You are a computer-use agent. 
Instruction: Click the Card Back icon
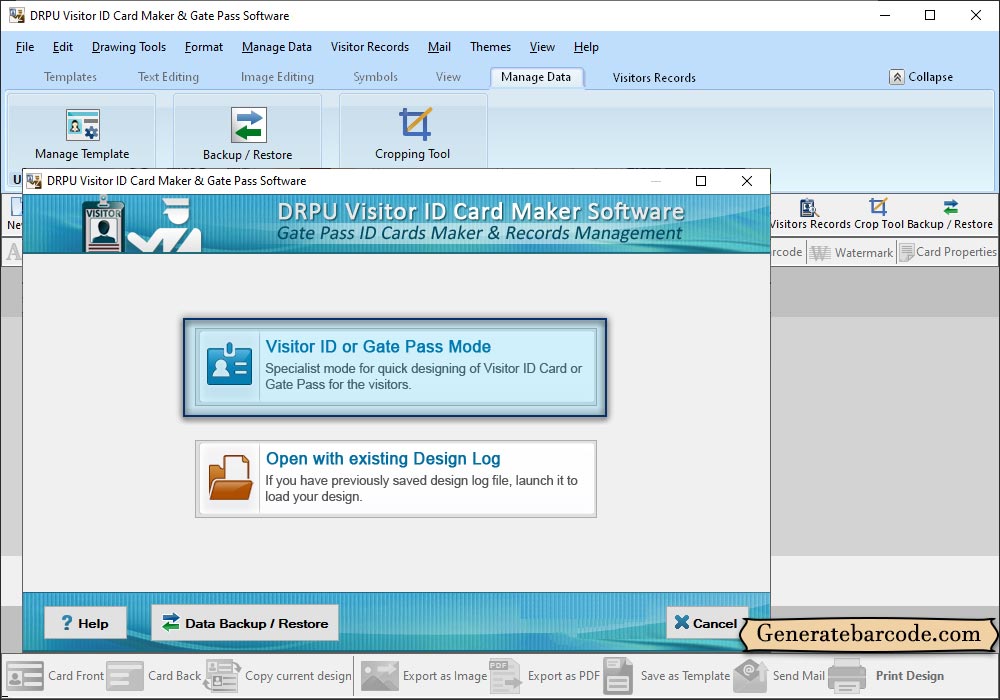coord(125,676)
